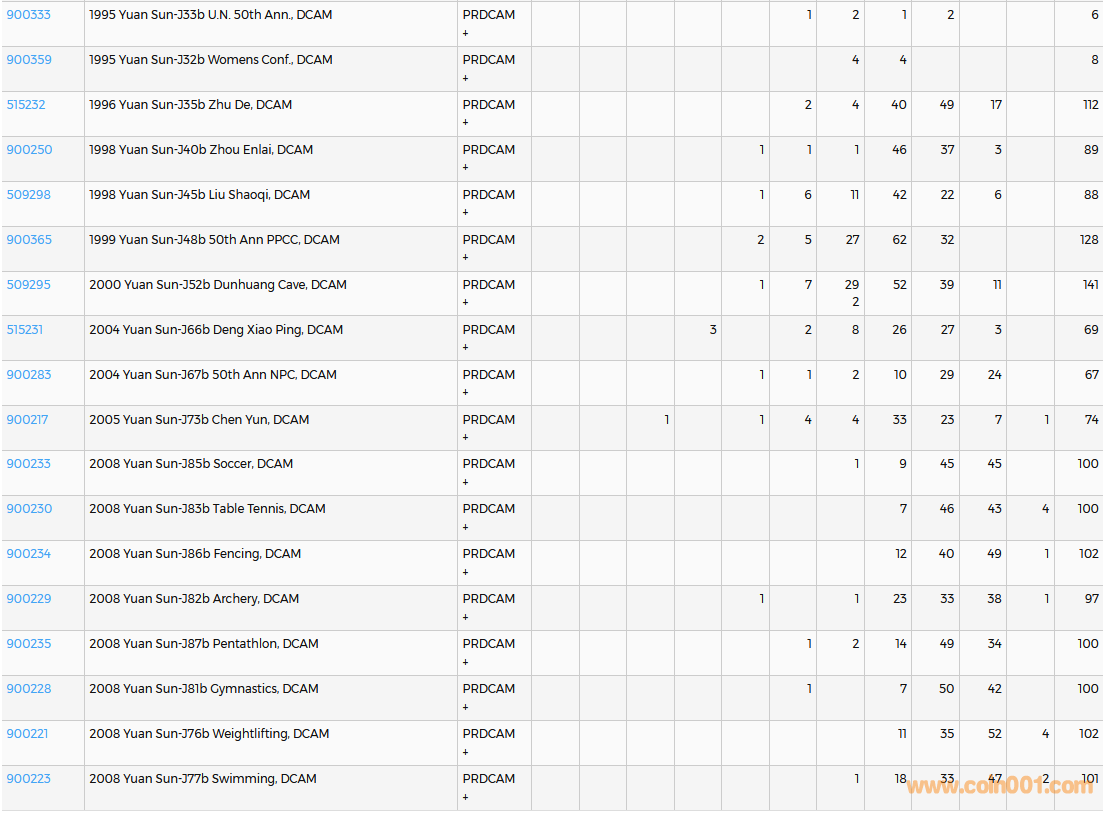Click the 515232 Zhu De coin link
This screenshot has width=1106, height=813.
25,105
